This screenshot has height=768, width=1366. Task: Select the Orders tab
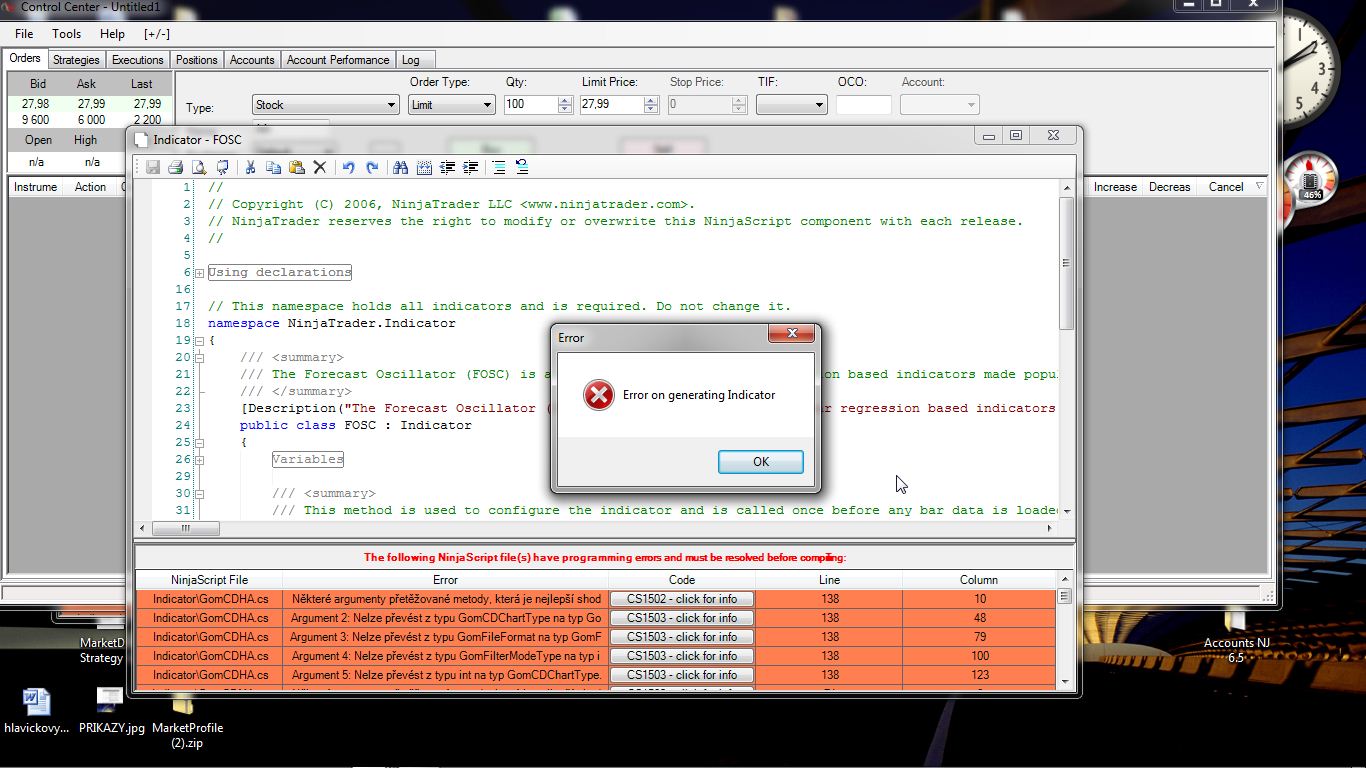[x=25, y=59]
